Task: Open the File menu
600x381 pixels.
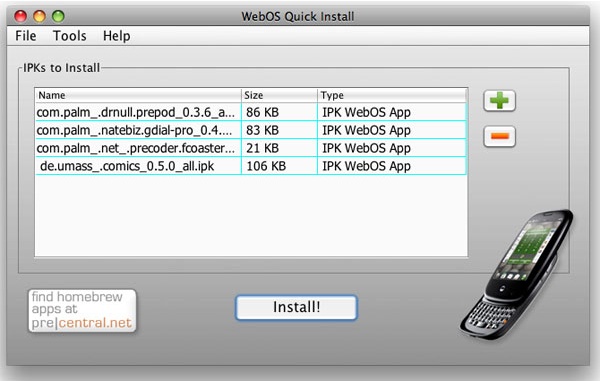Action: [26, 36]
